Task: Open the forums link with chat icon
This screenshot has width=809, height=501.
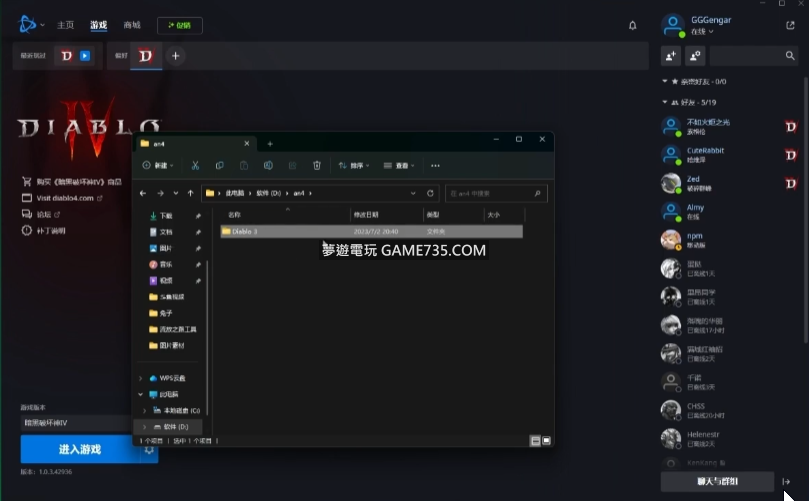Action: pyautogui.click(x=41, y=214)
